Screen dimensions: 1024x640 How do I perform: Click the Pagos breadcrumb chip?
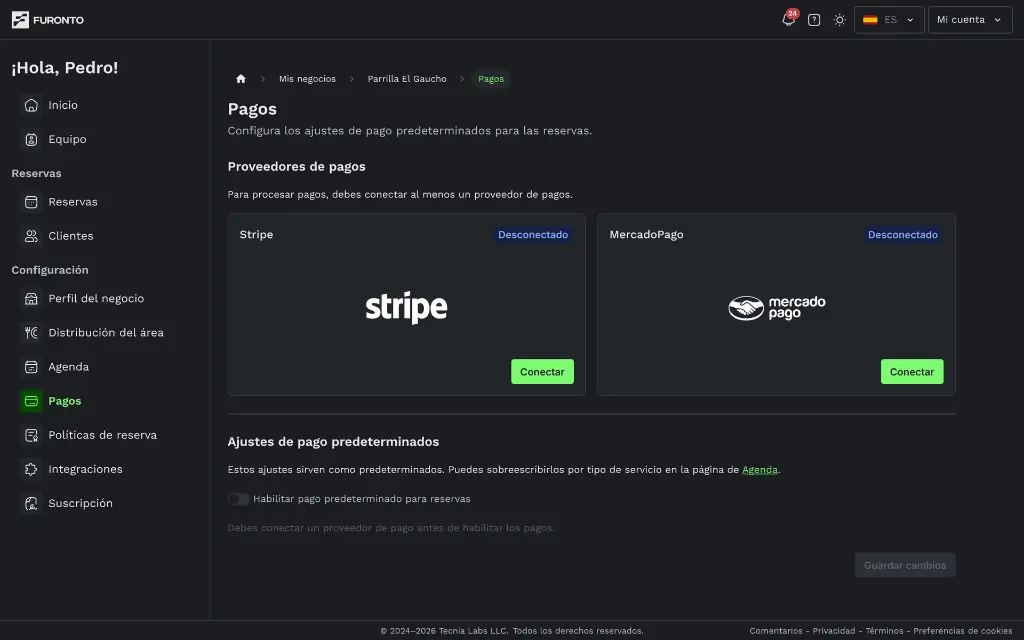tap(491, 79)
